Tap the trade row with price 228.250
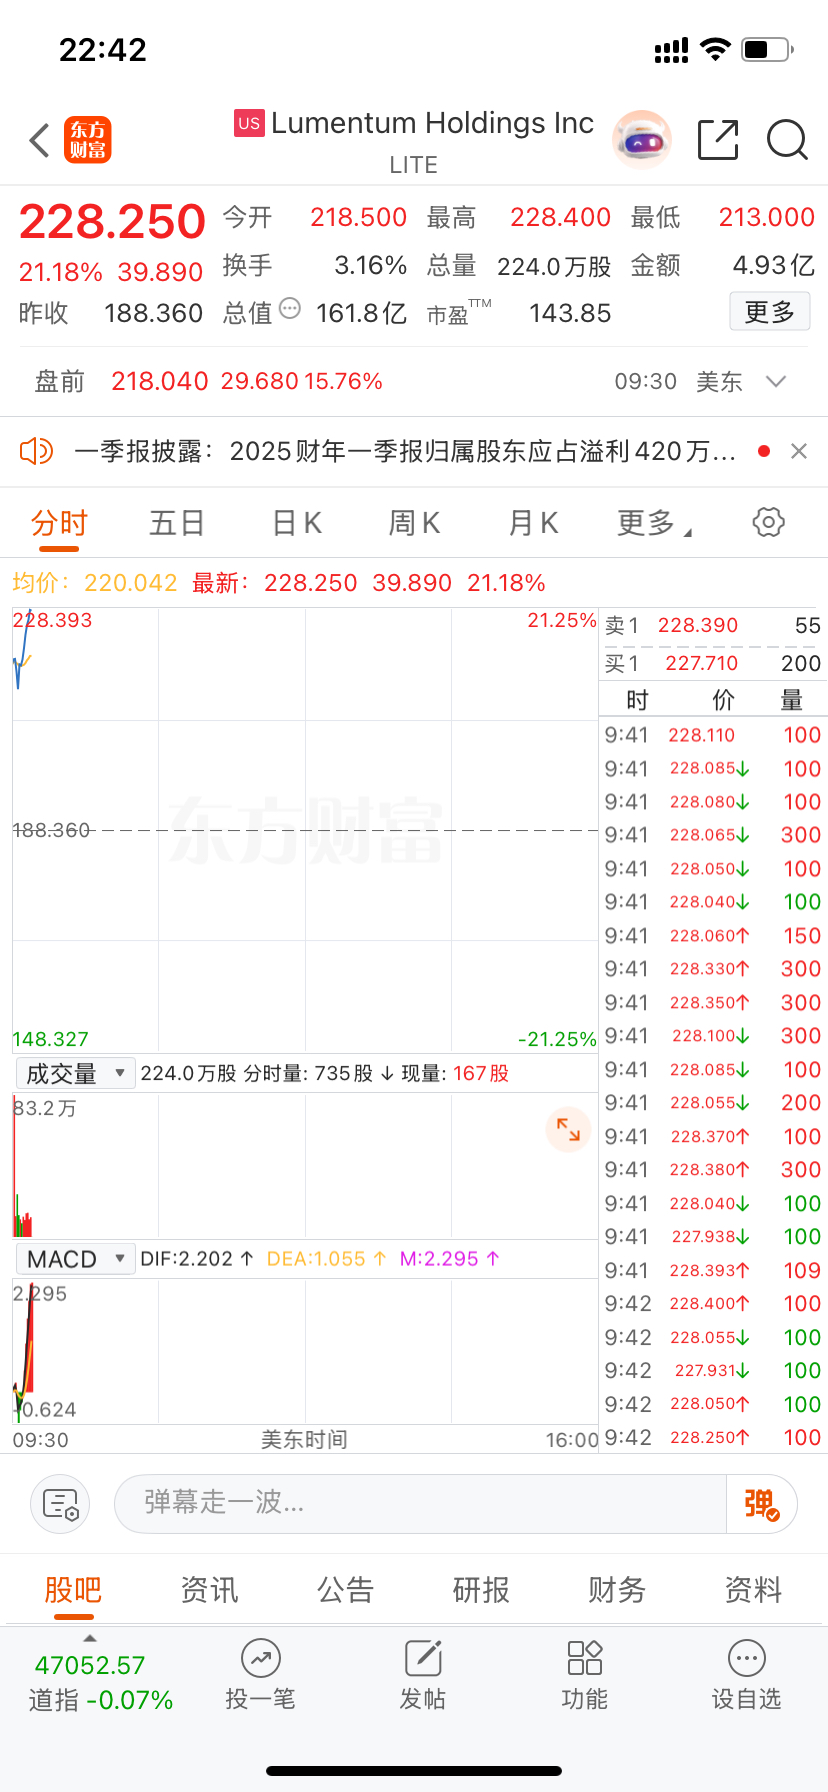Image resolution: width=828 pixels, height=1792 pixels. pyautogui.click(x=713, y=1438)
